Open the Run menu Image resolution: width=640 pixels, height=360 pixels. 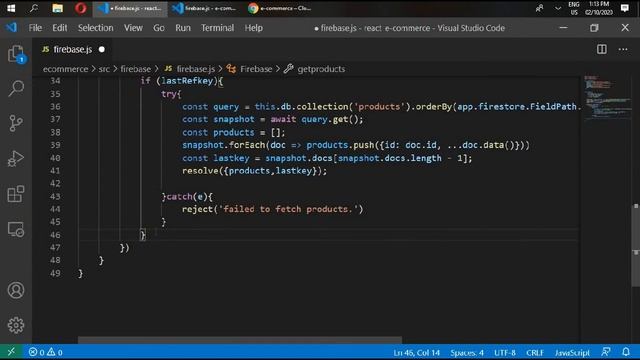[x=183, y=28]
